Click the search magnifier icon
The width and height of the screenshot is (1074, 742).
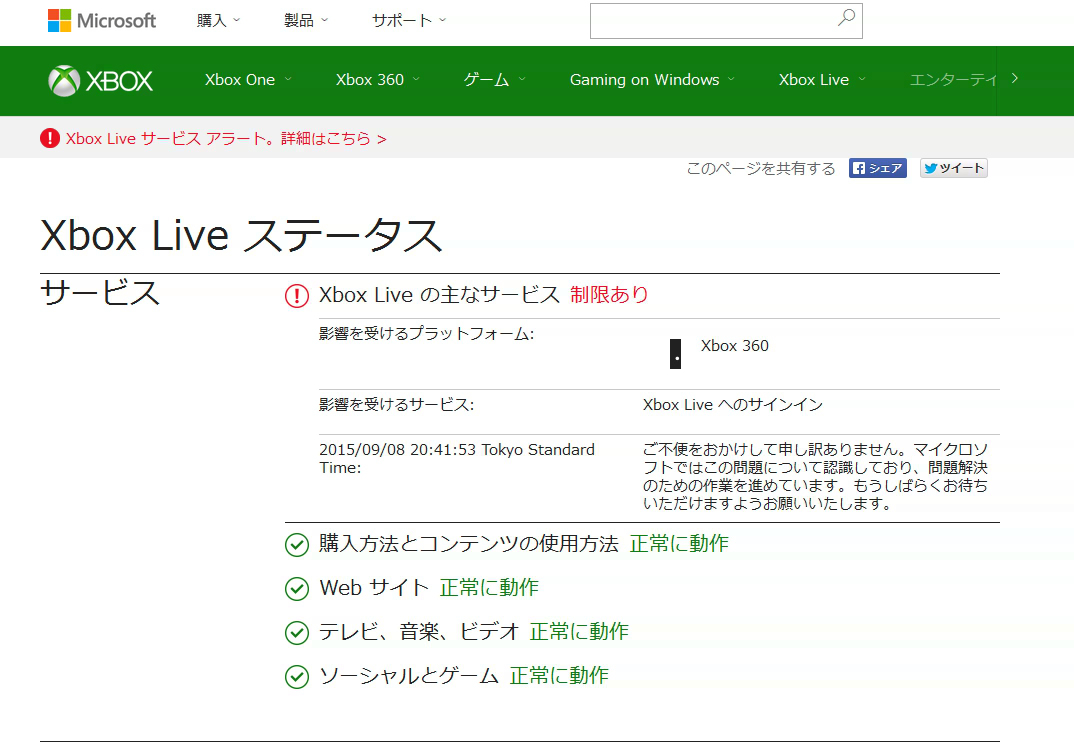tap(847, 18)
